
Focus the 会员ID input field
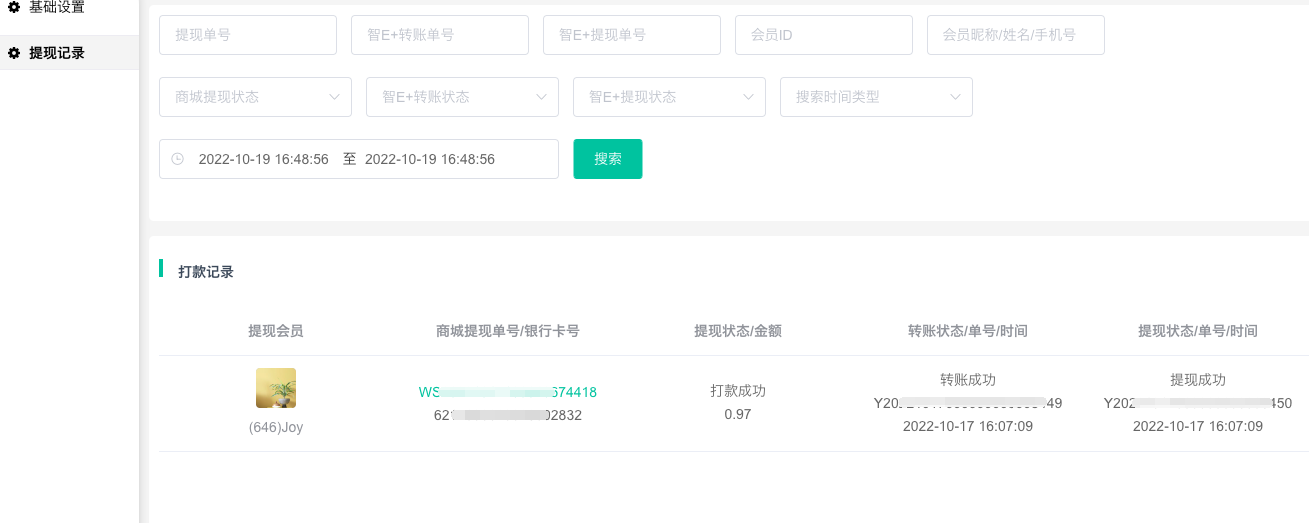(x=824, y=35)
